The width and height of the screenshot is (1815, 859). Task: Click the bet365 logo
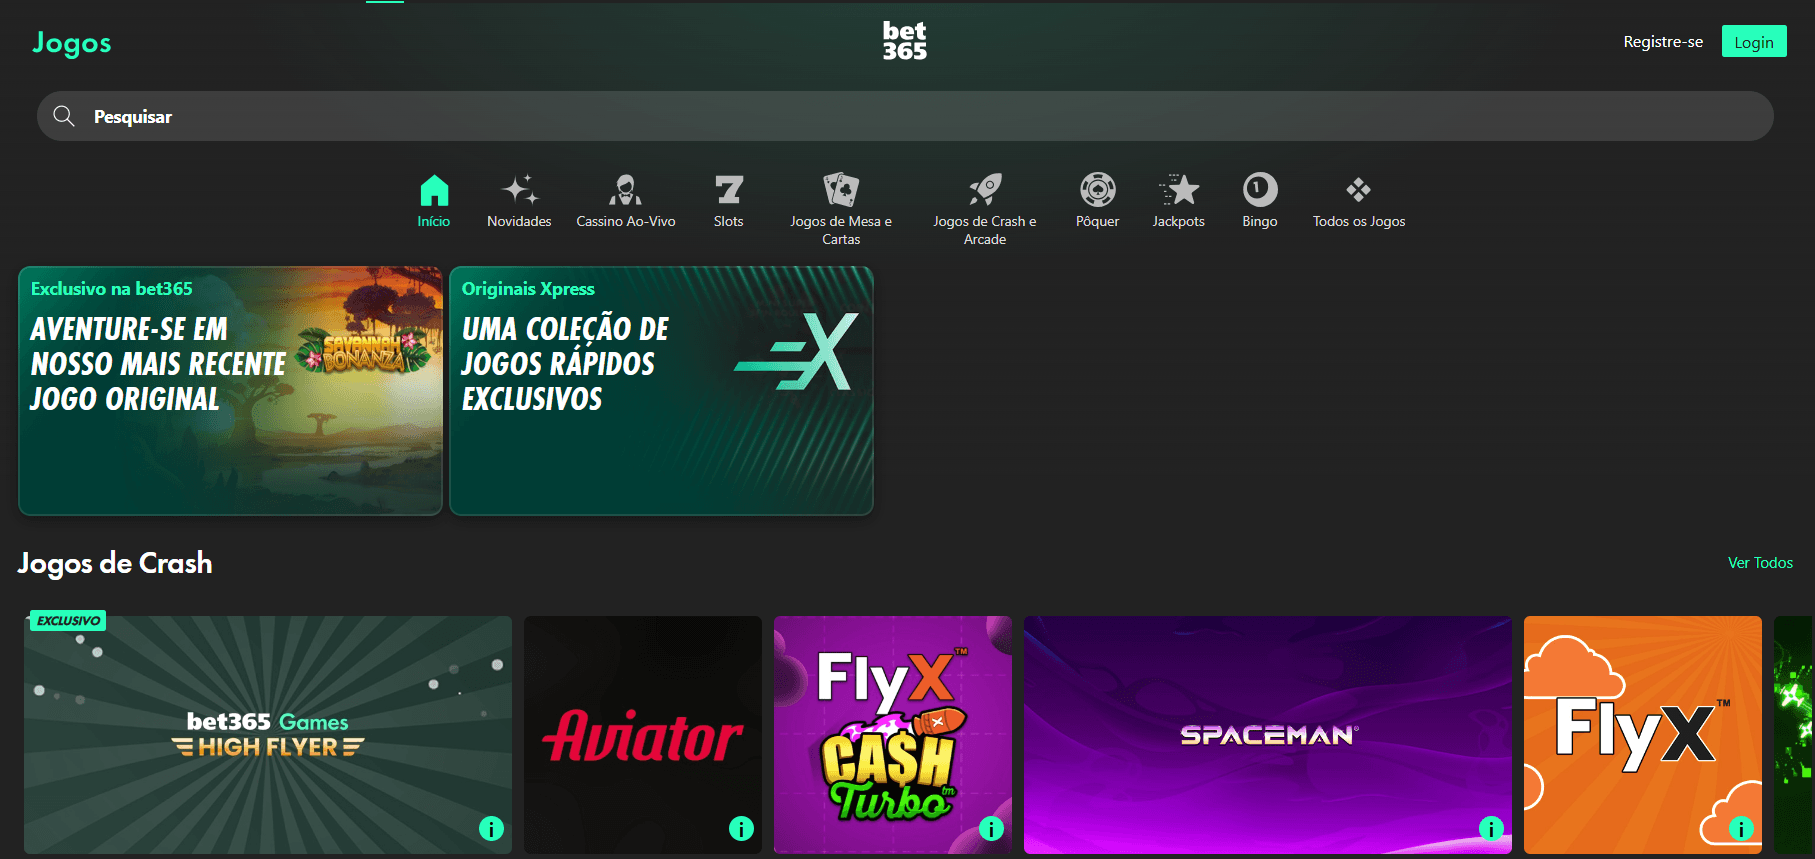[x=905, y=41]
